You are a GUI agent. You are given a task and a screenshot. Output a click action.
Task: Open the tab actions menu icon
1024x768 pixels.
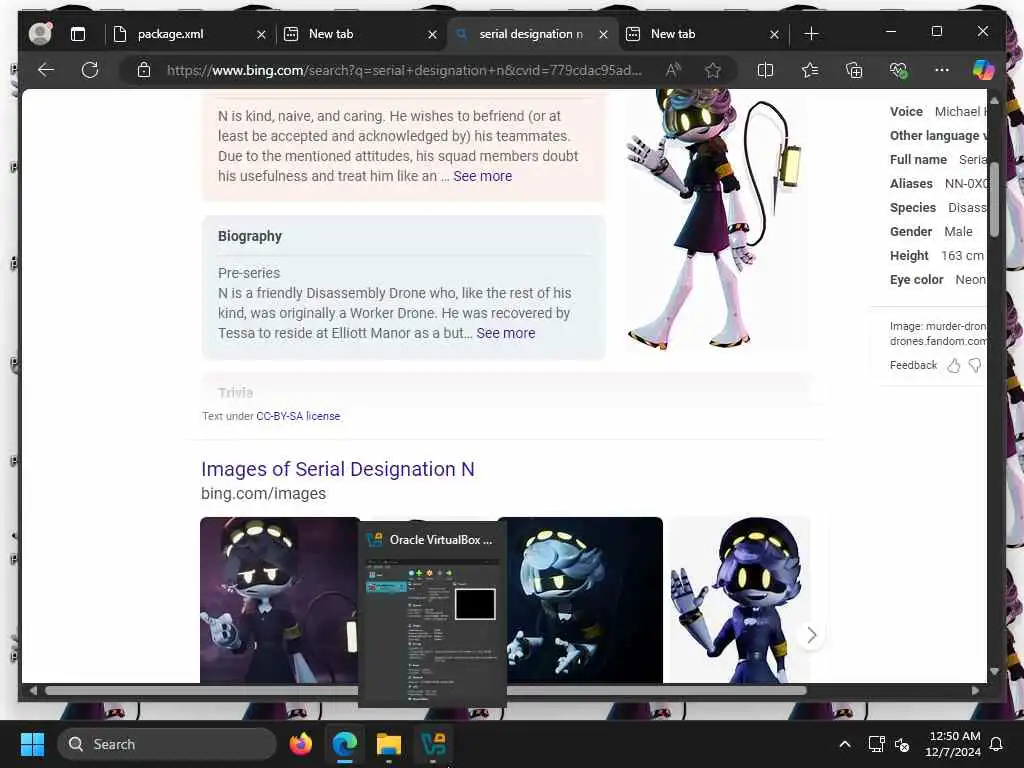[78, 34]
